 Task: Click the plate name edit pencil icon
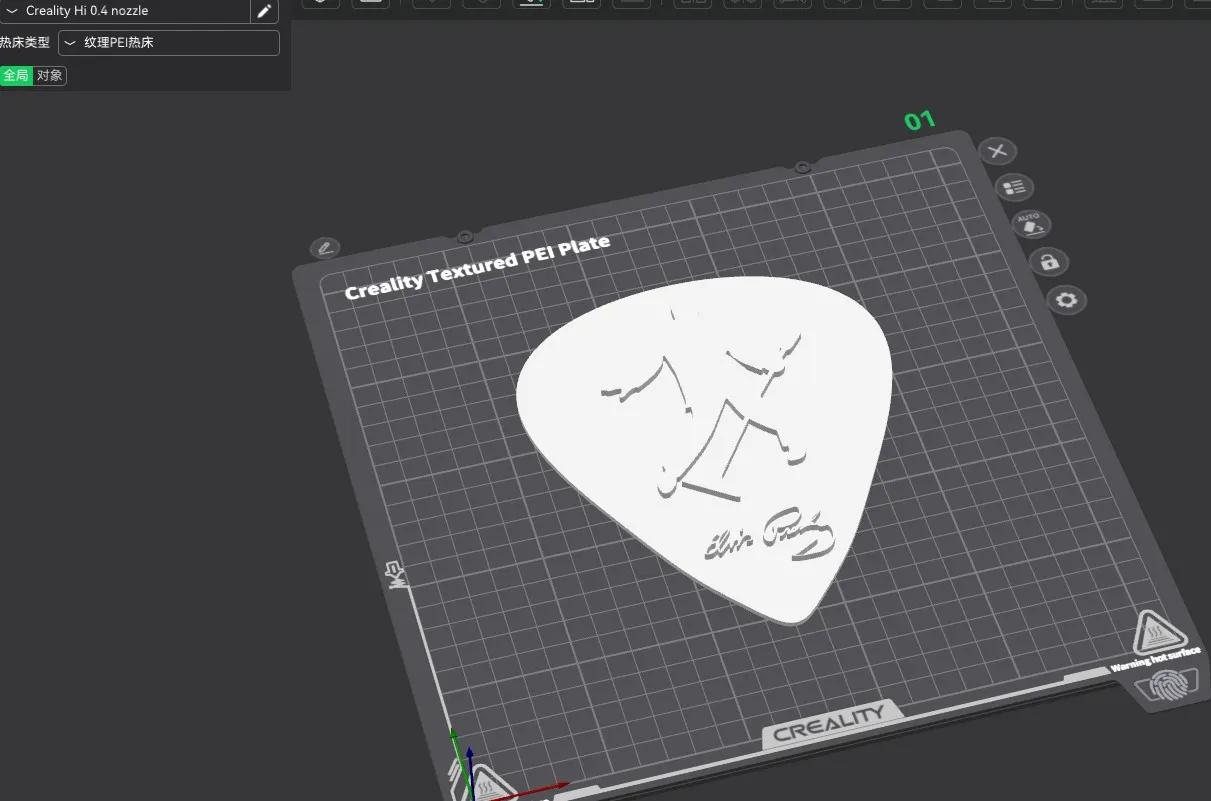(x=325, y=247)
